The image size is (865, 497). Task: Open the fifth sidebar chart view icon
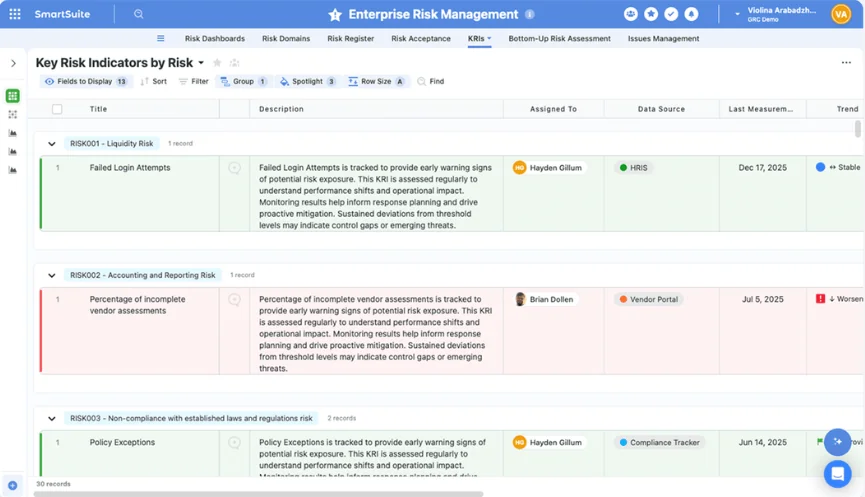click(x=13, y=170)
